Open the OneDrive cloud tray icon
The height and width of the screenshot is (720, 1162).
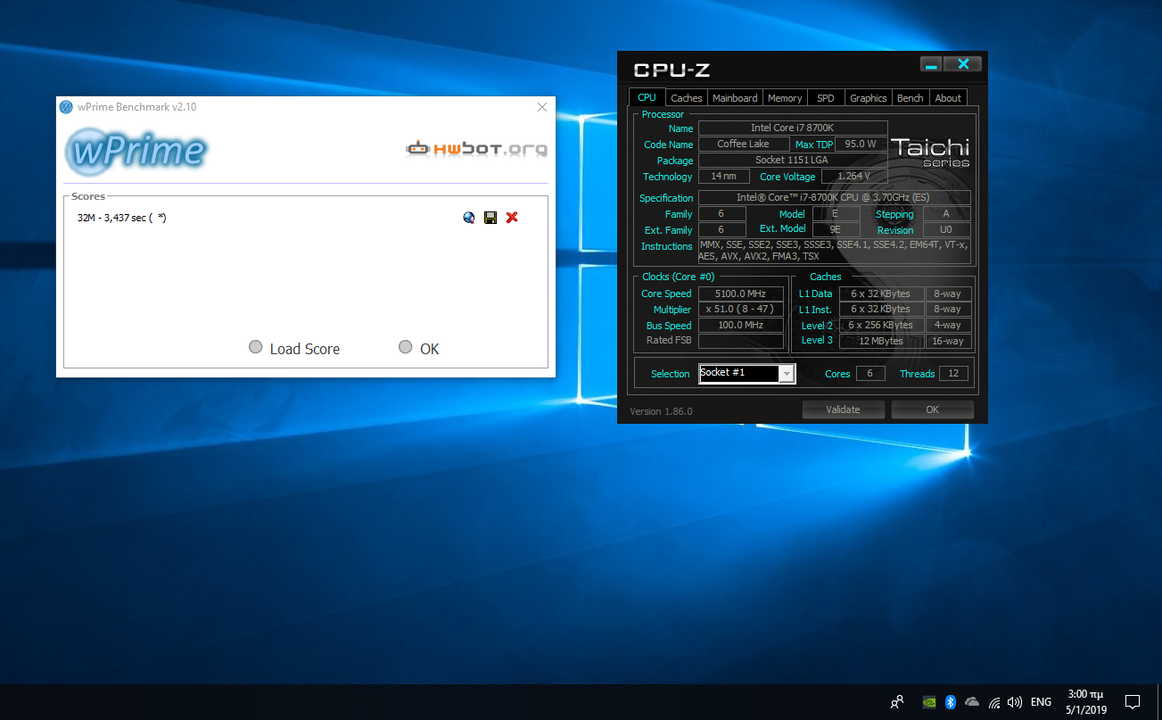tap(972, 701)
